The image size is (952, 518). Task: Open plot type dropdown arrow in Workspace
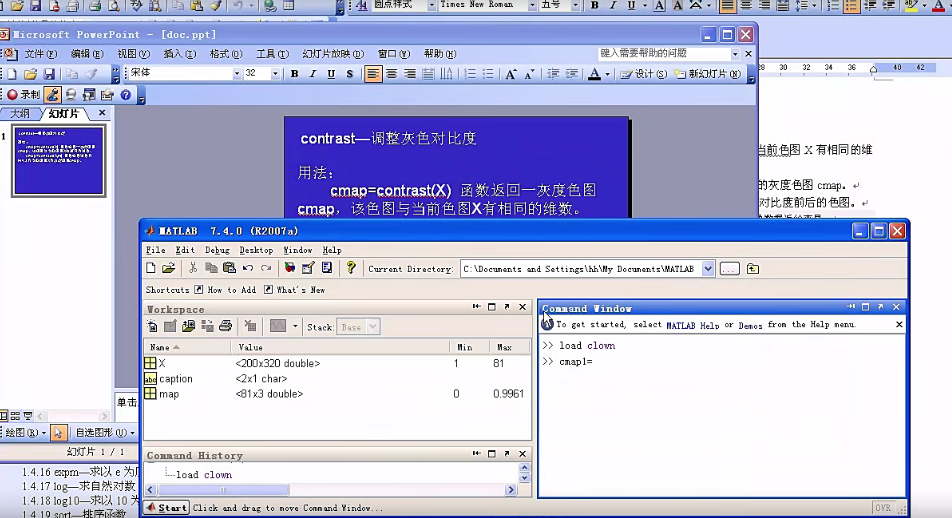click(295, 327)
